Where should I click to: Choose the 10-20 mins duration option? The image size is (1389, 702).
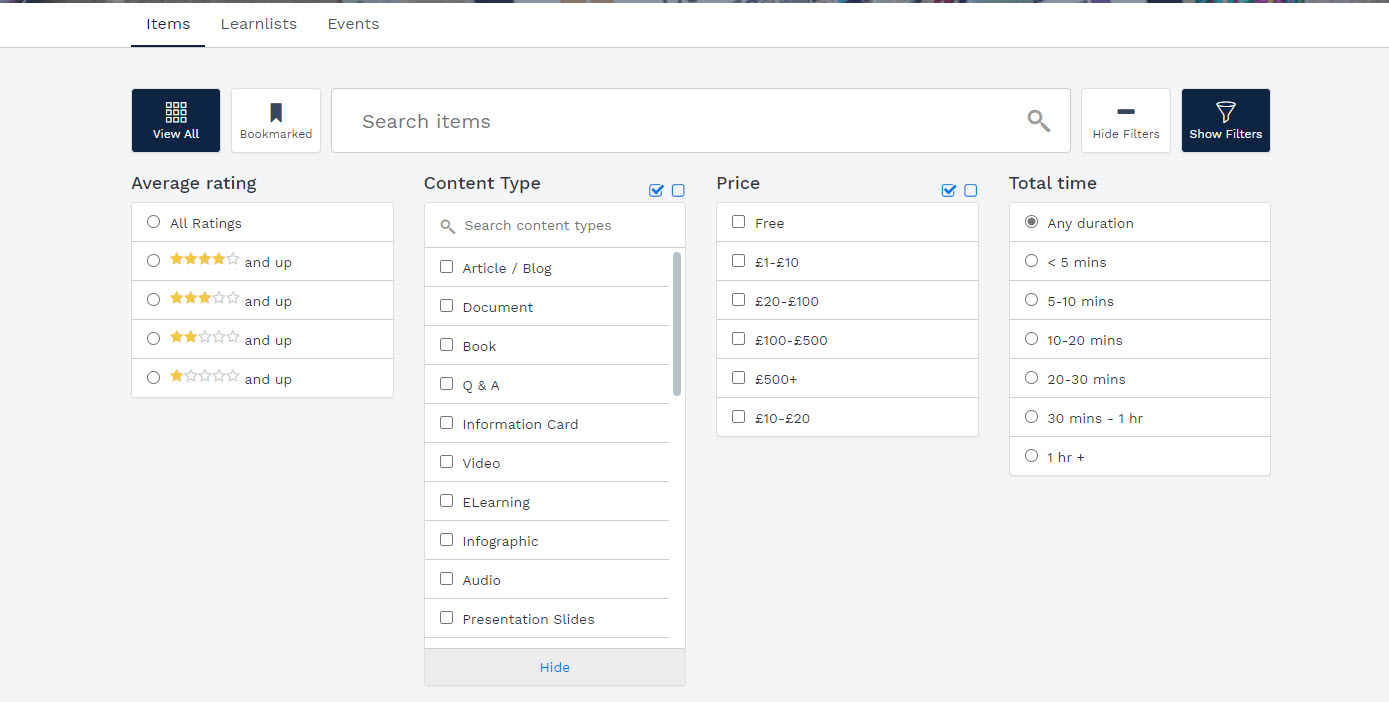click(1032, 339)
